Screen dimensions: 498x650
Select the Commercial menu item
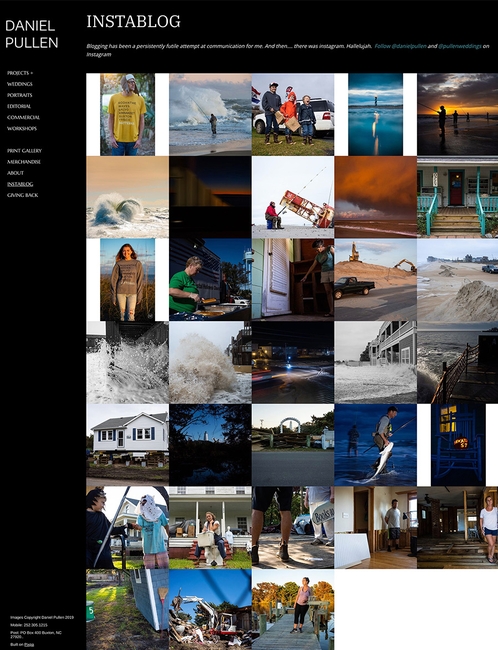24,118
